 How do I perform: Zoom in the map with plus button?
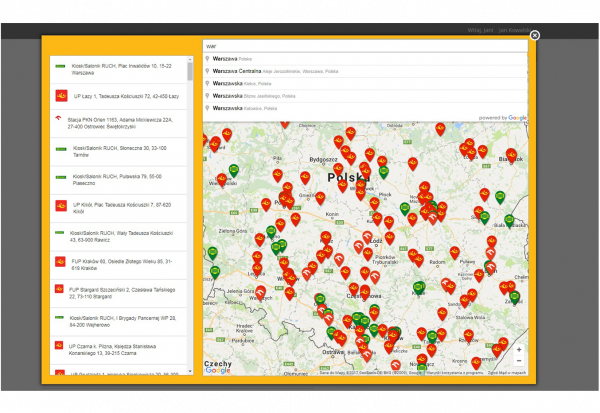point(518,349)
